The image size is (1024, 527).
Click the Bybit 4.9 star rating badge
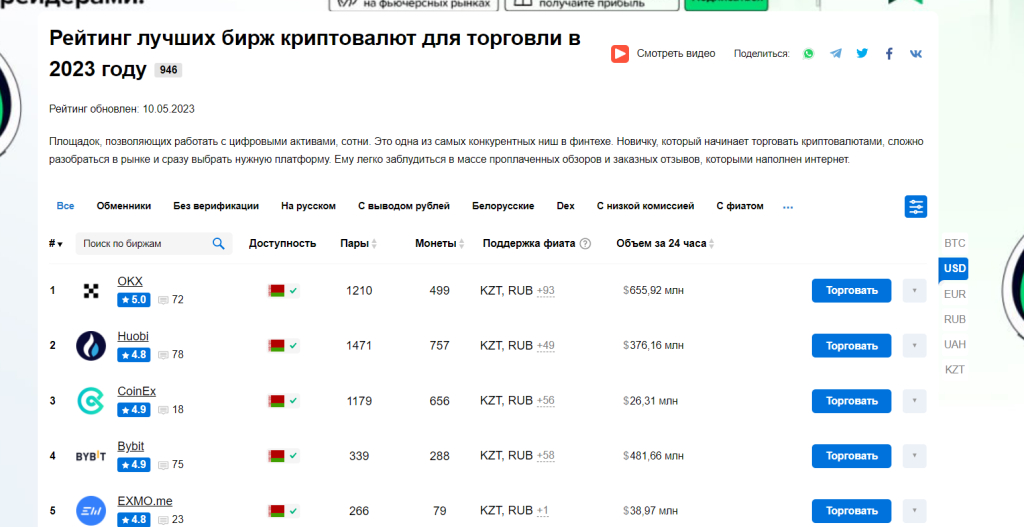click(x=134, y=465)
